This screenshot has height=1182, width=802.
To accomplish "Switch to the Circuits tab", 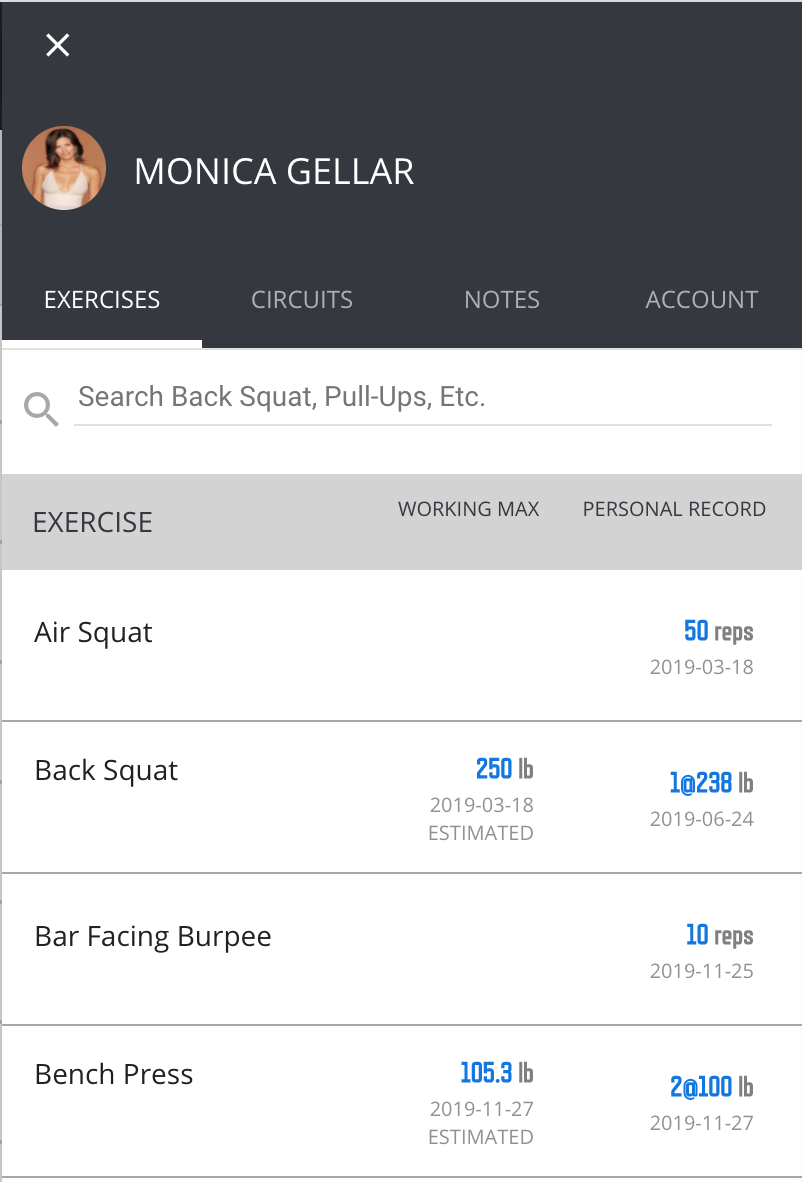I will click(x=302, y=300).
